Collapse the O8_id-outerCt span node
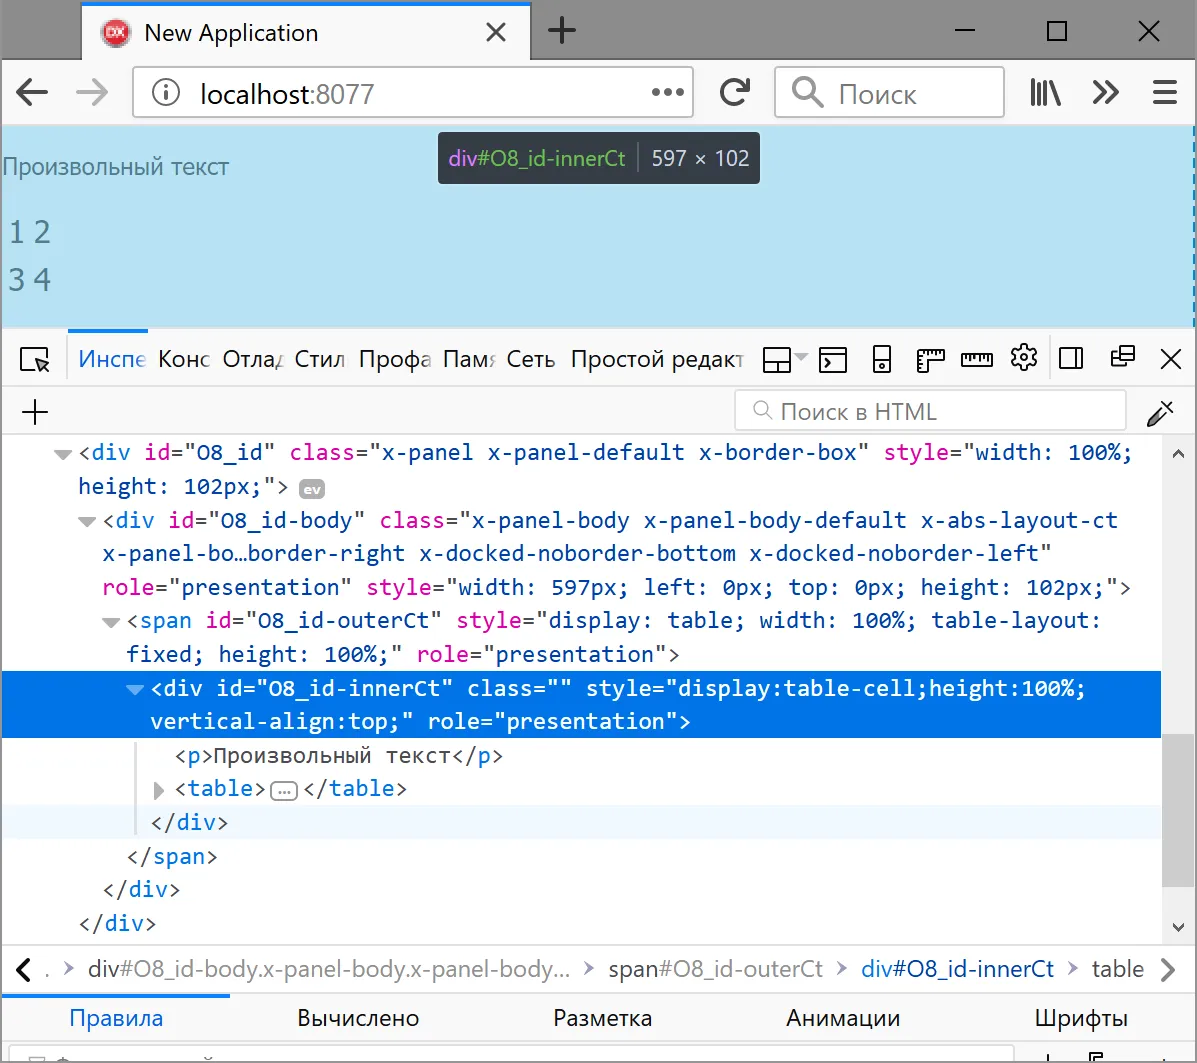 (x=111, y=622)
